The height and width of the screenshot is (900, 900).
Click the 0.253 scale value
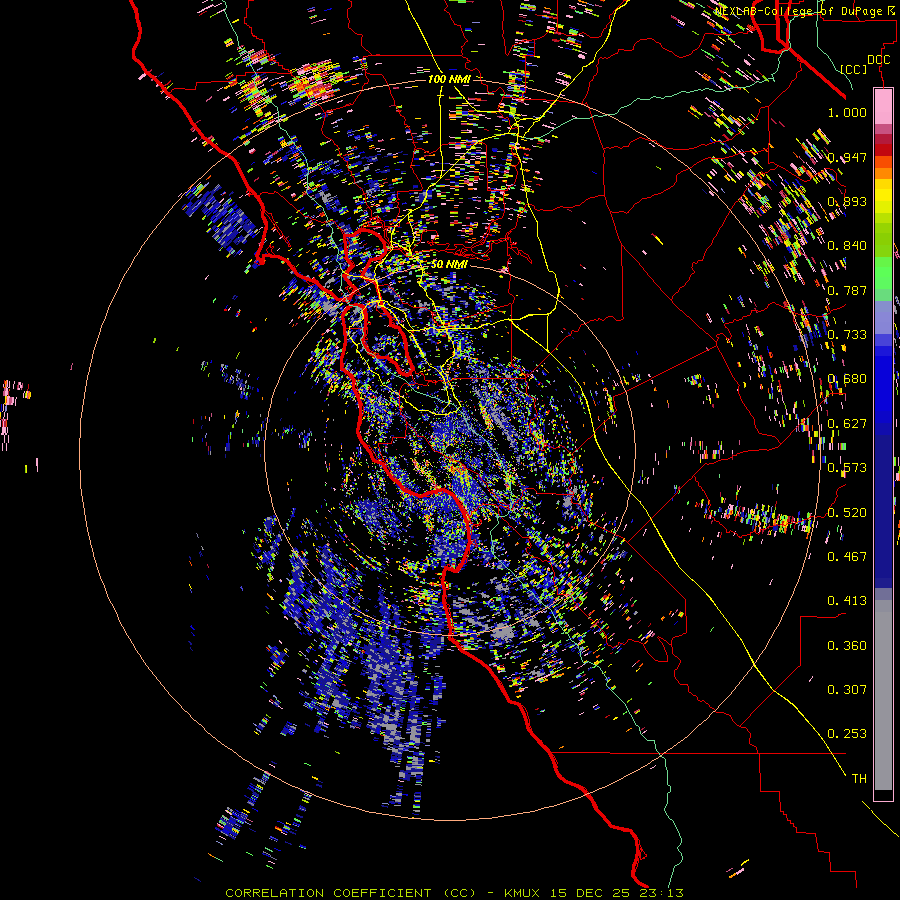847,734
